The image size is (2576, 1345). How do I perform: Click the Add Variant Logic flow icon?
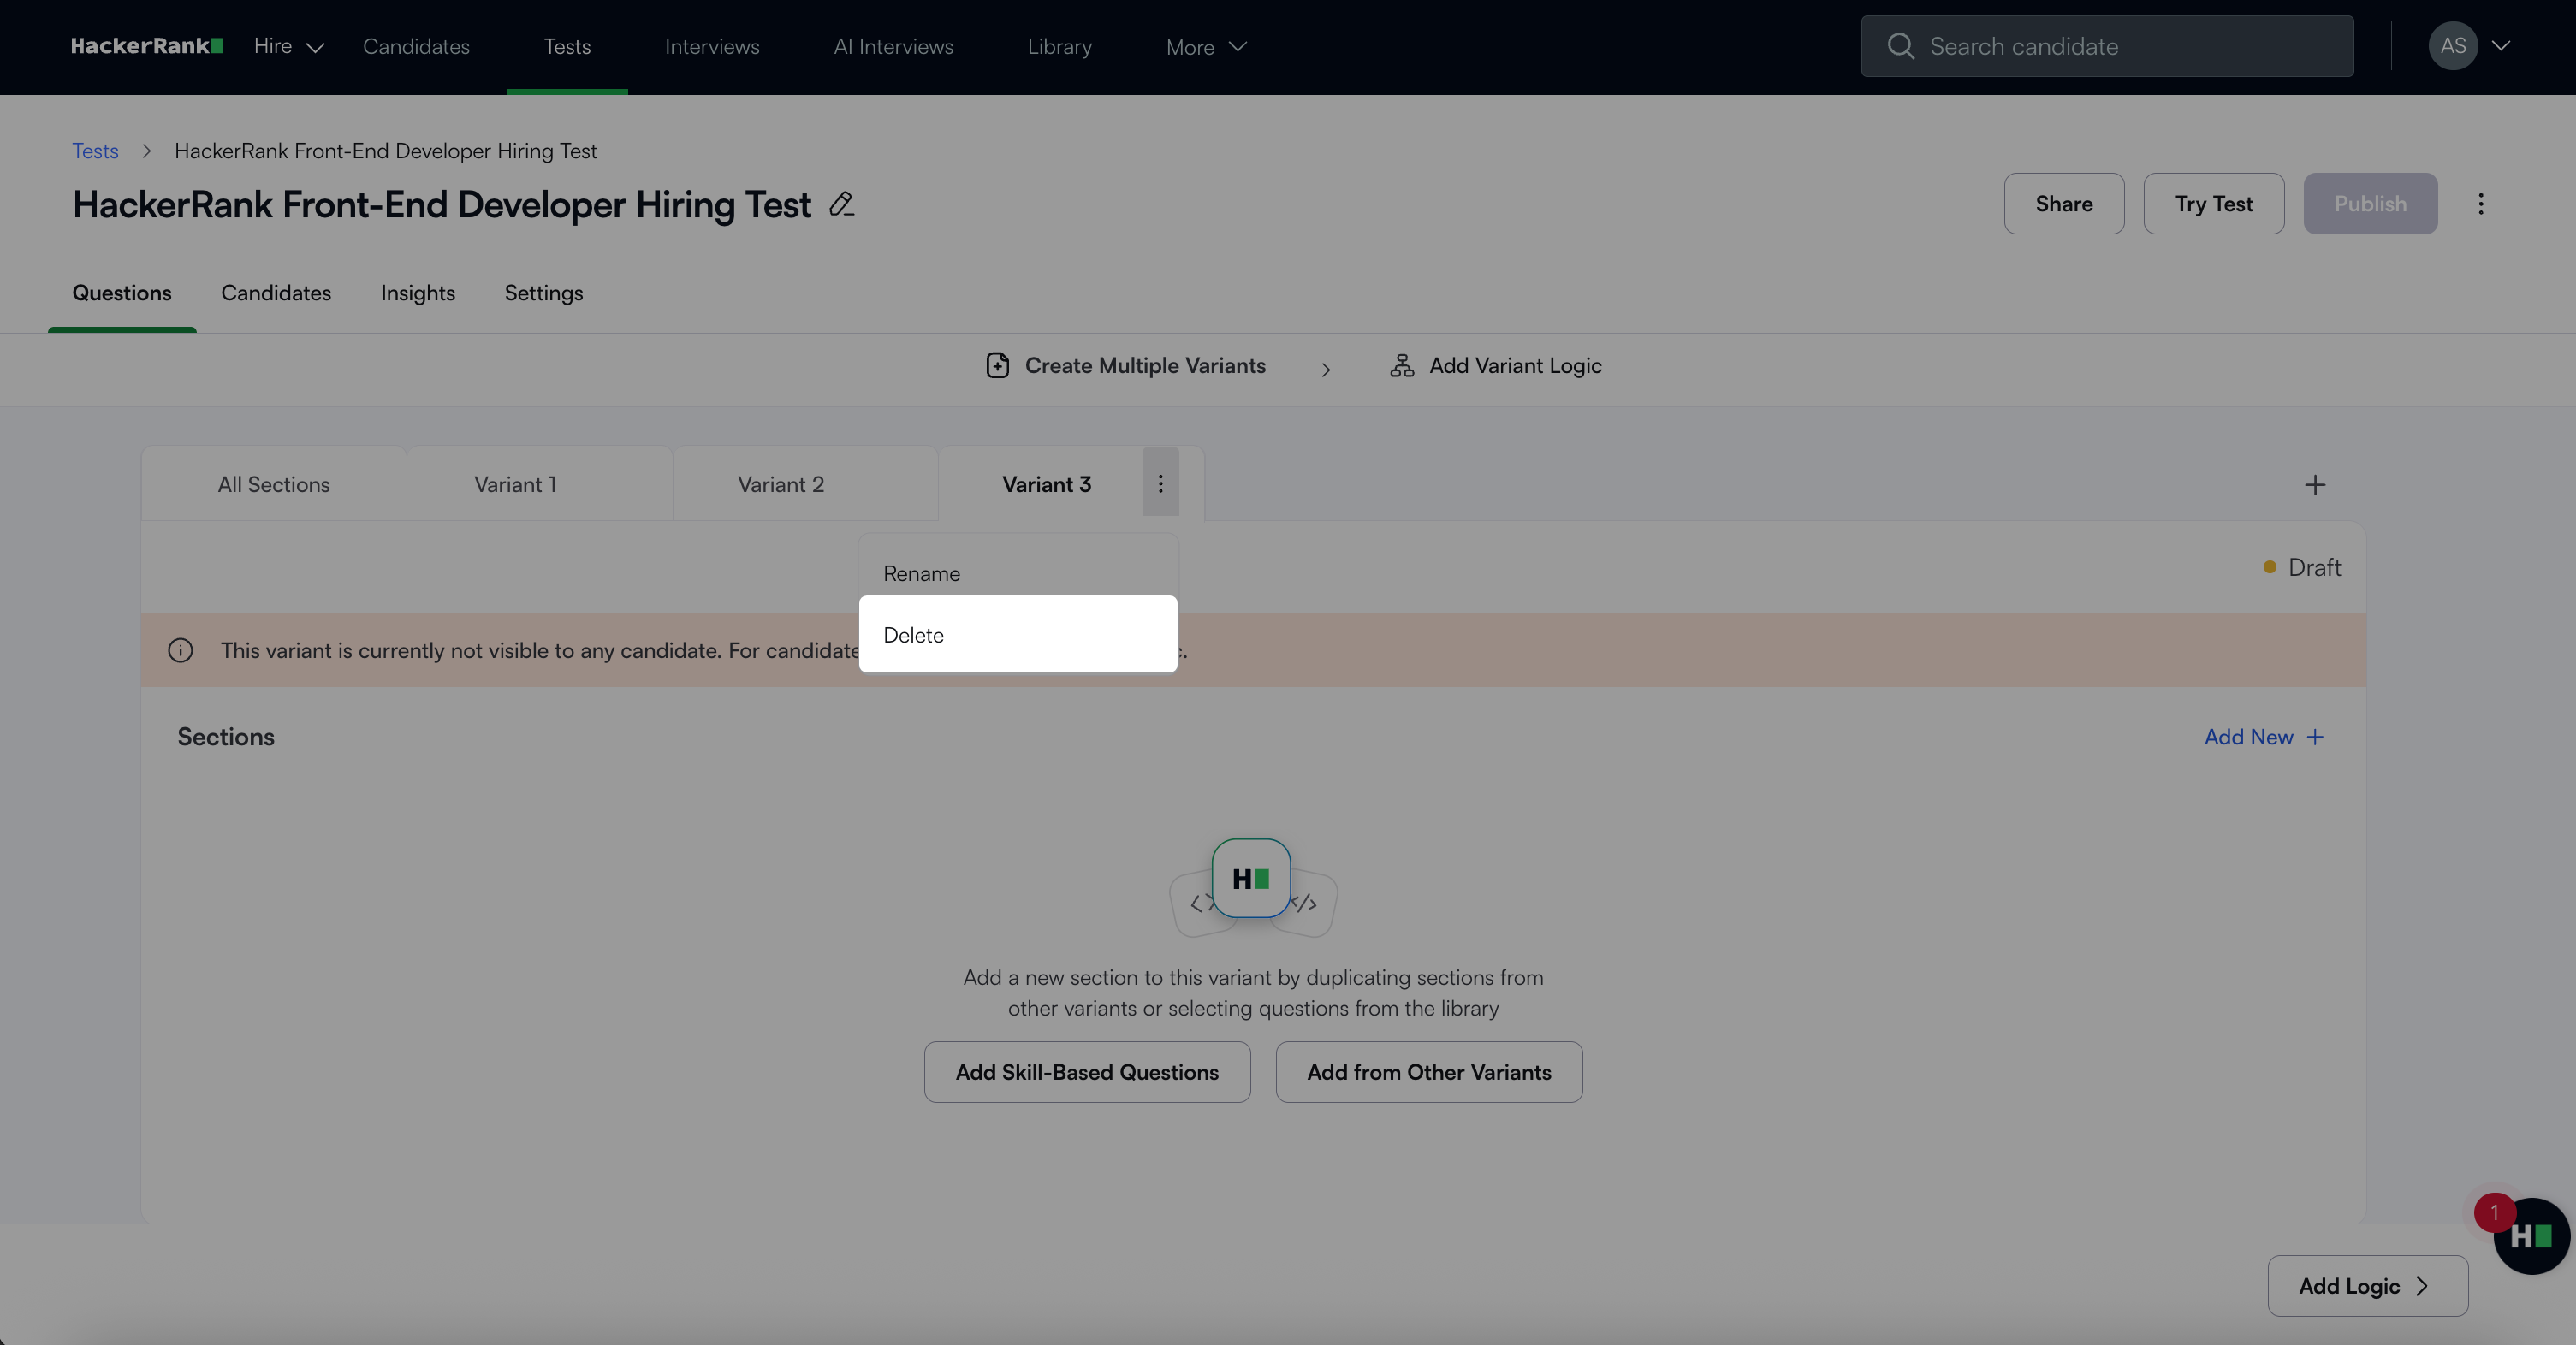click(x=1402, y=365)
